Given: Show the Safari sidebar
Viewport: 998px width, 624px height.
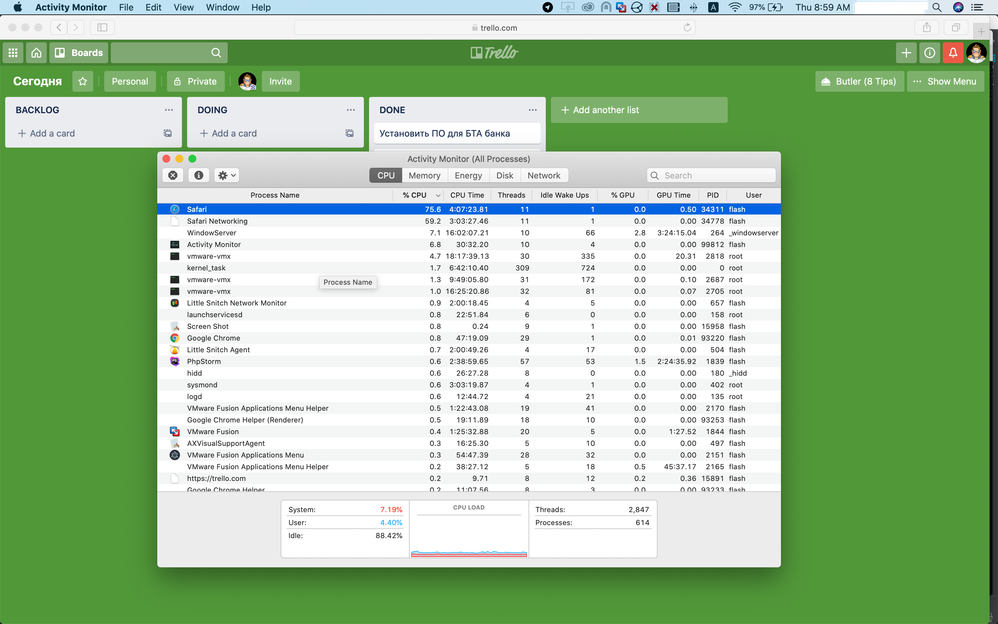Looking at the screenshot, I should [102, 27].
